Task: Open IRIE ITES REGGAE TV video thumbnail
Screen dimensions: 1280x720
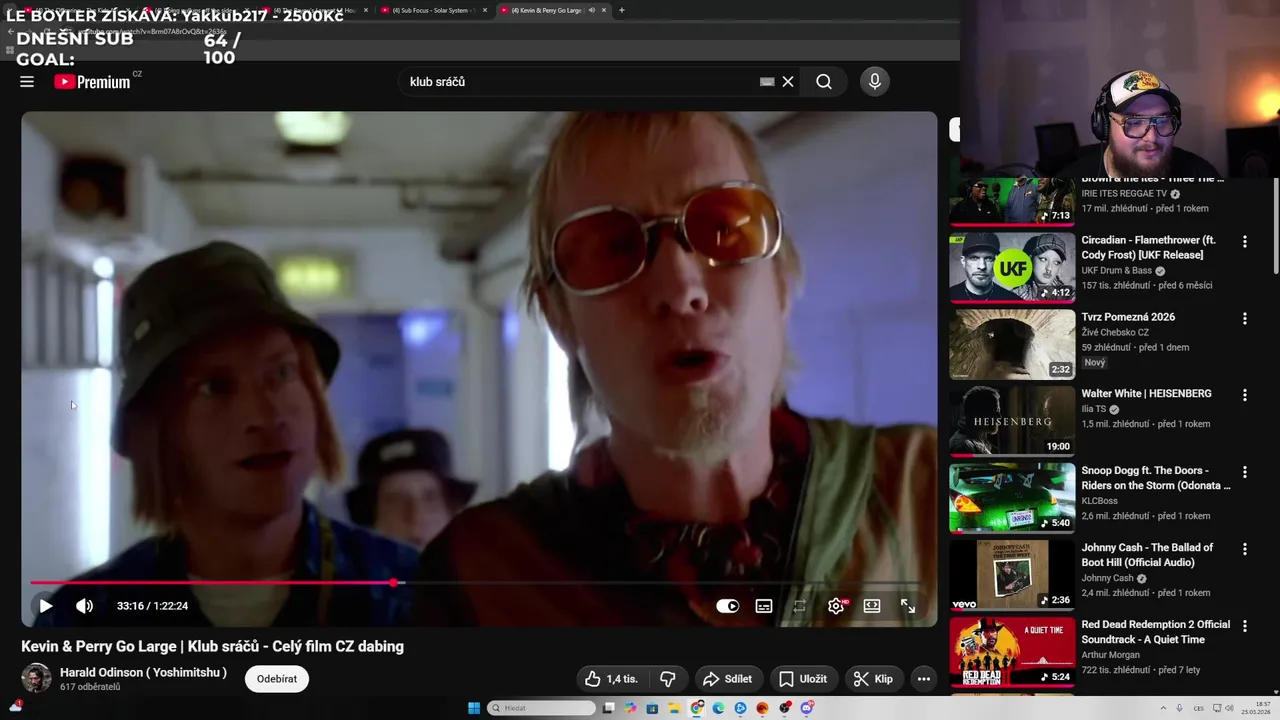Action: [1012, 201]
